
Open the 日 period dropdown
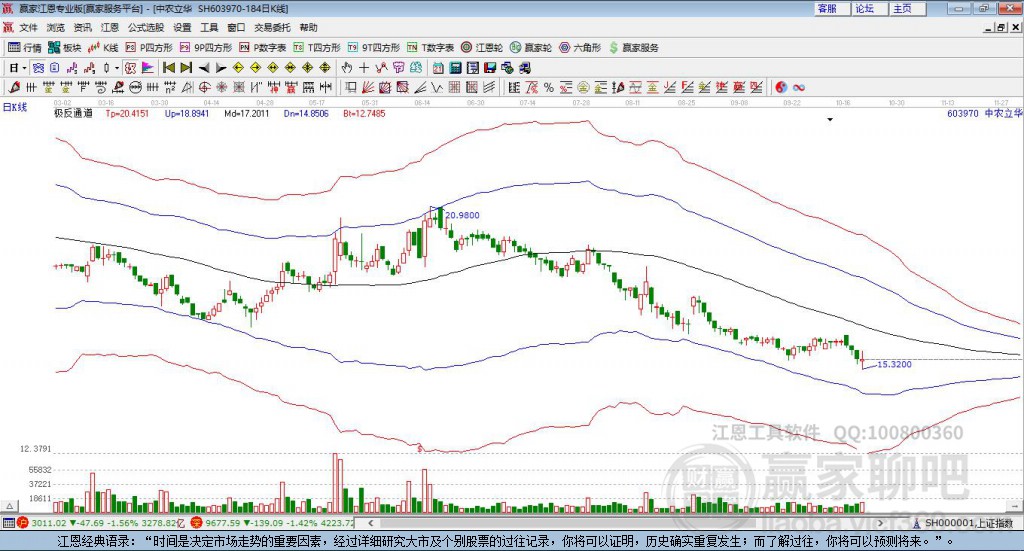(x=24, y=68)
